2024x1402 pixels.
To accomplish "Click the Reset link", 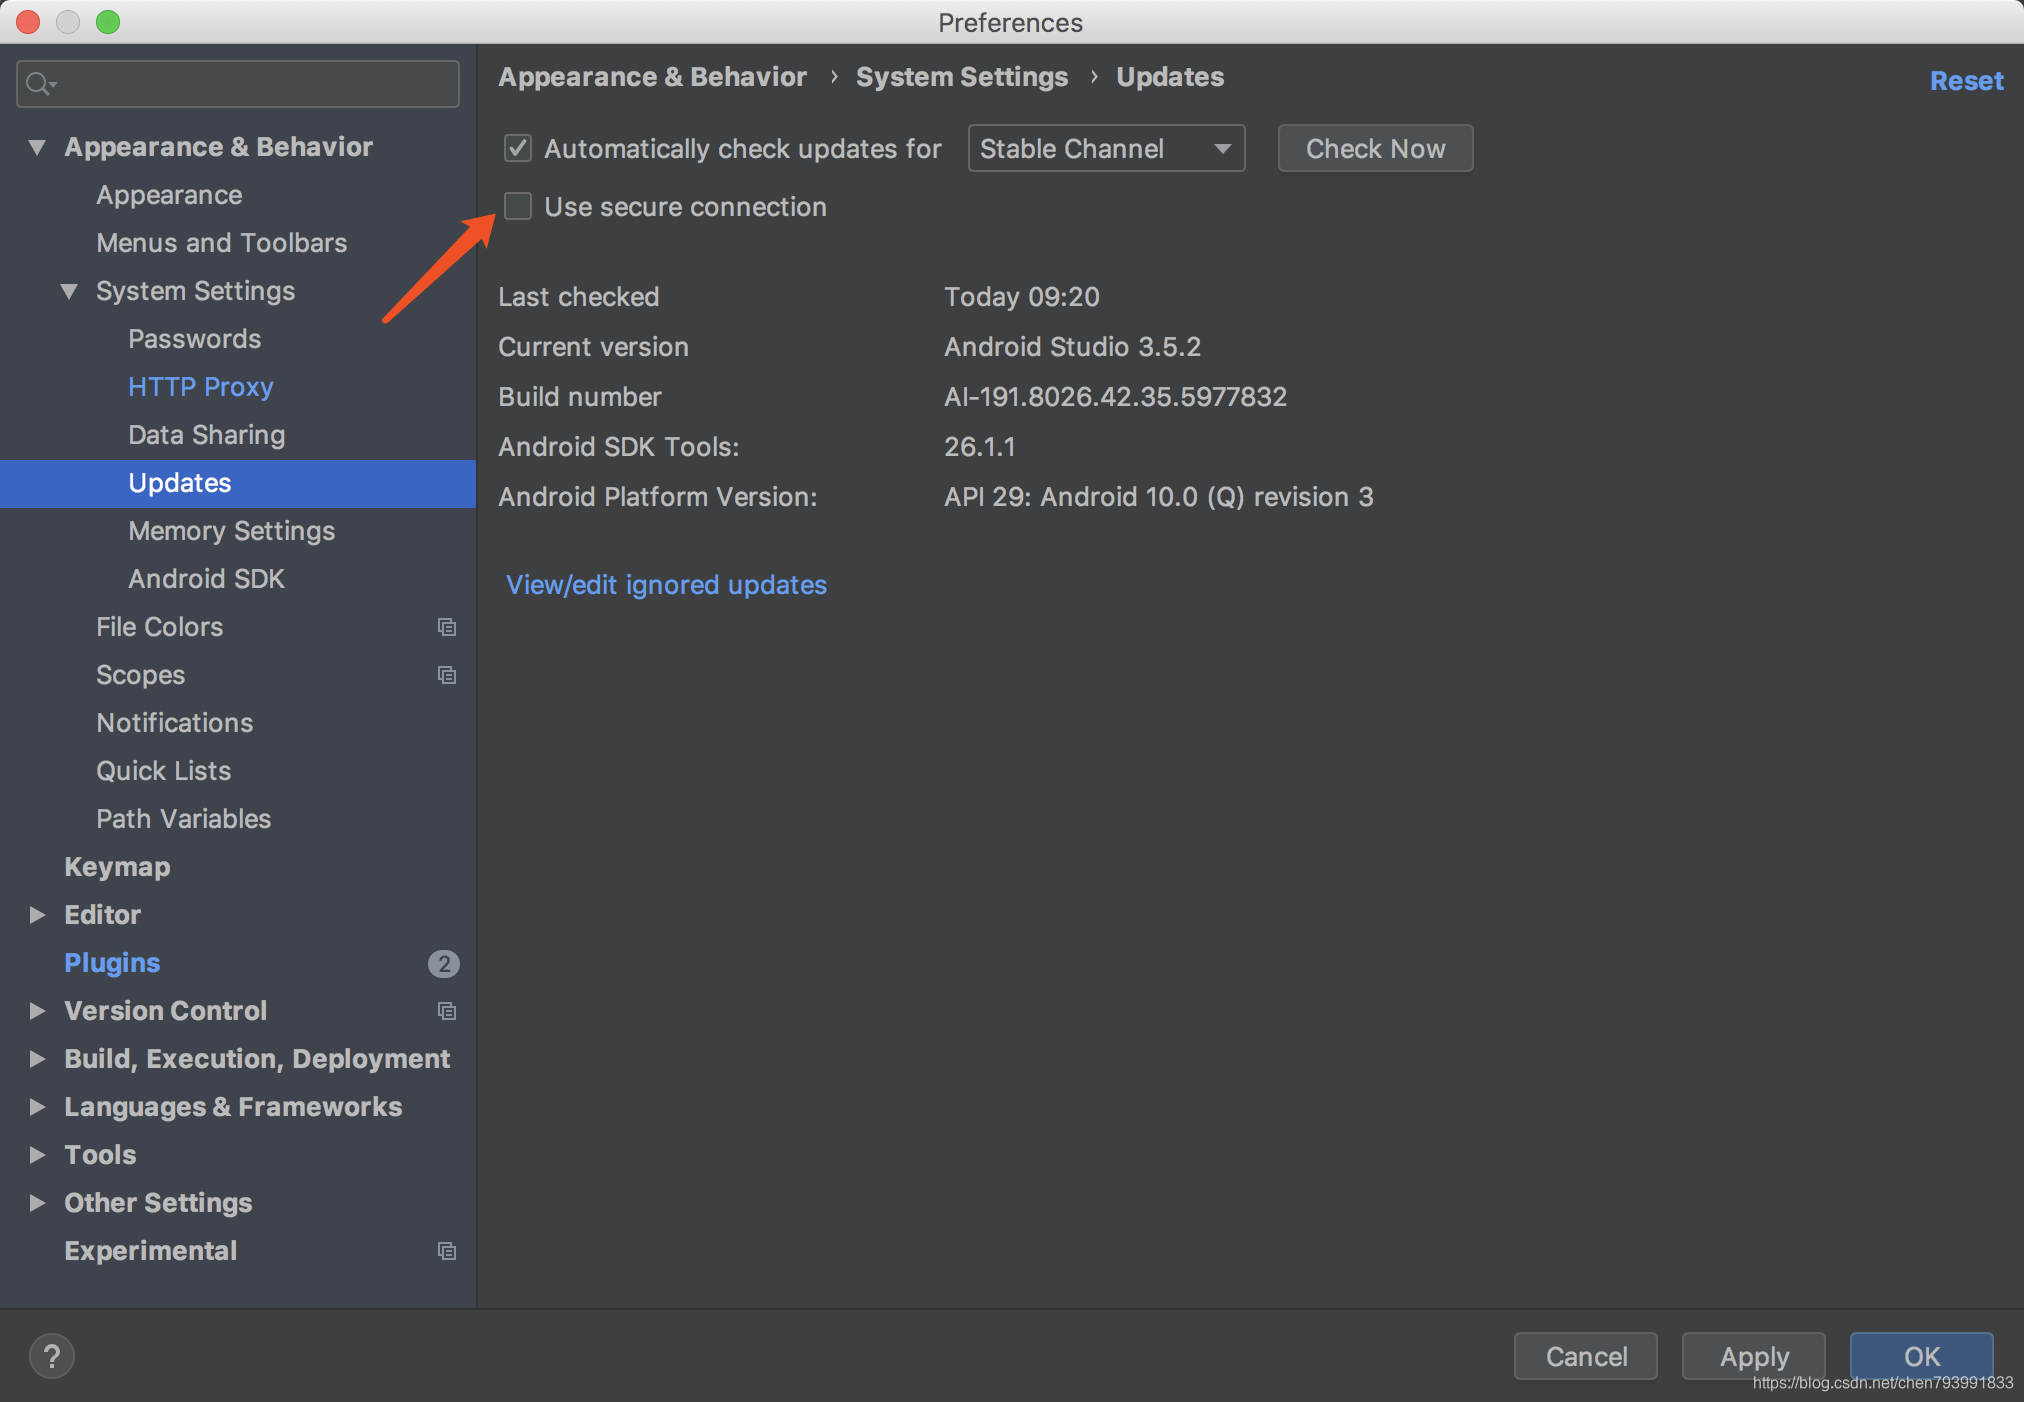I will pos(1965,81).
